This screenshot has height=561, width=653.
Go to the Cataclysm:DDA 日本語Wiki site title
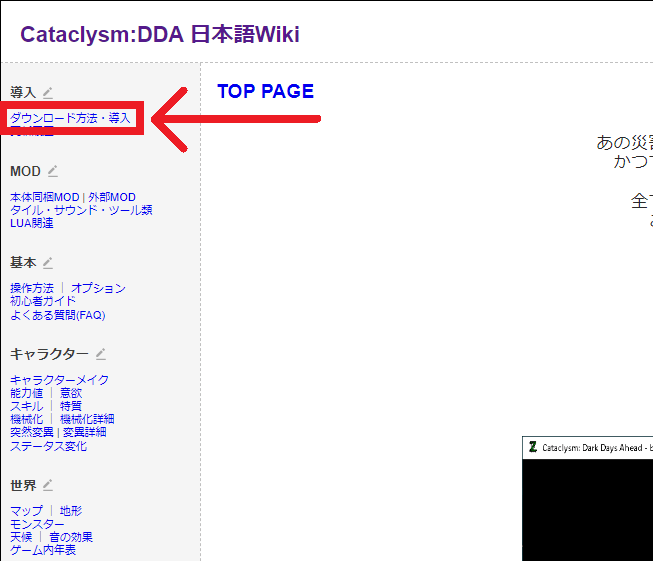pos(159,35)
